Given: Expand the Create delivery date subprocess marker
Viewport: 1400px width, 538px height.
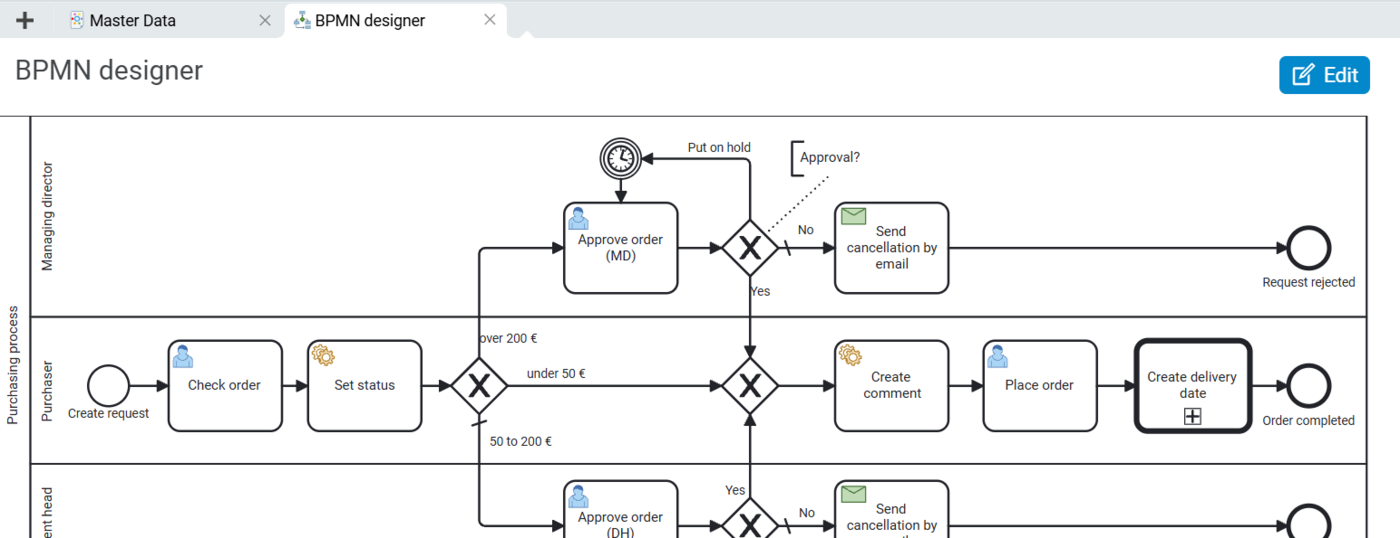Looking at the screenshot, I should tap(1192, 417).
